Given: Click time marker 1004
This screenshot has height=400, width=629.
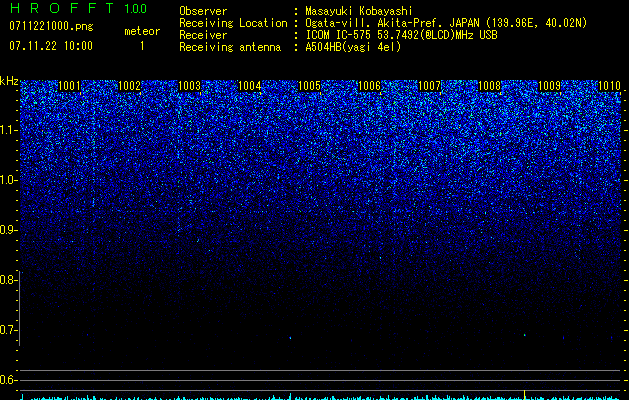Looking at the screenshot, I should 250,86.
